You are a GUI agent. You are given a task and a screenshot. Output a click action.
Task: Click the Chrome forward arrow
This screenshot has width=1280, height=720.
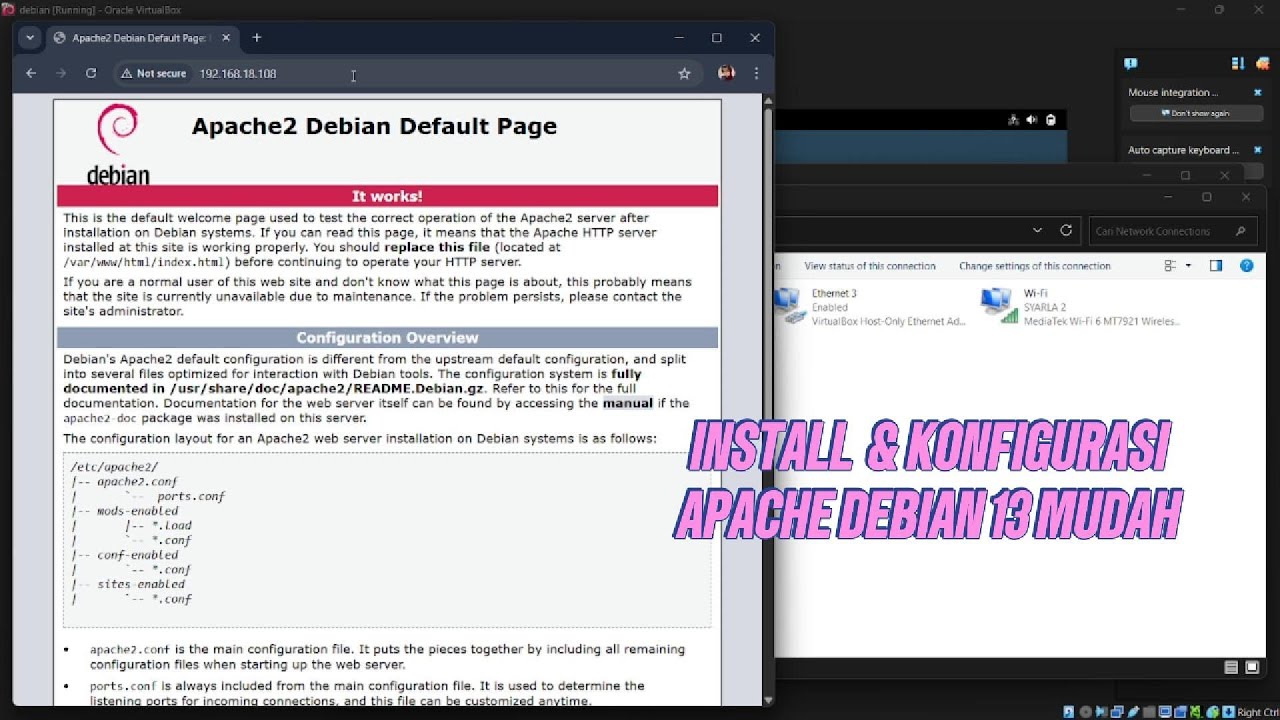tap(61, 73)
